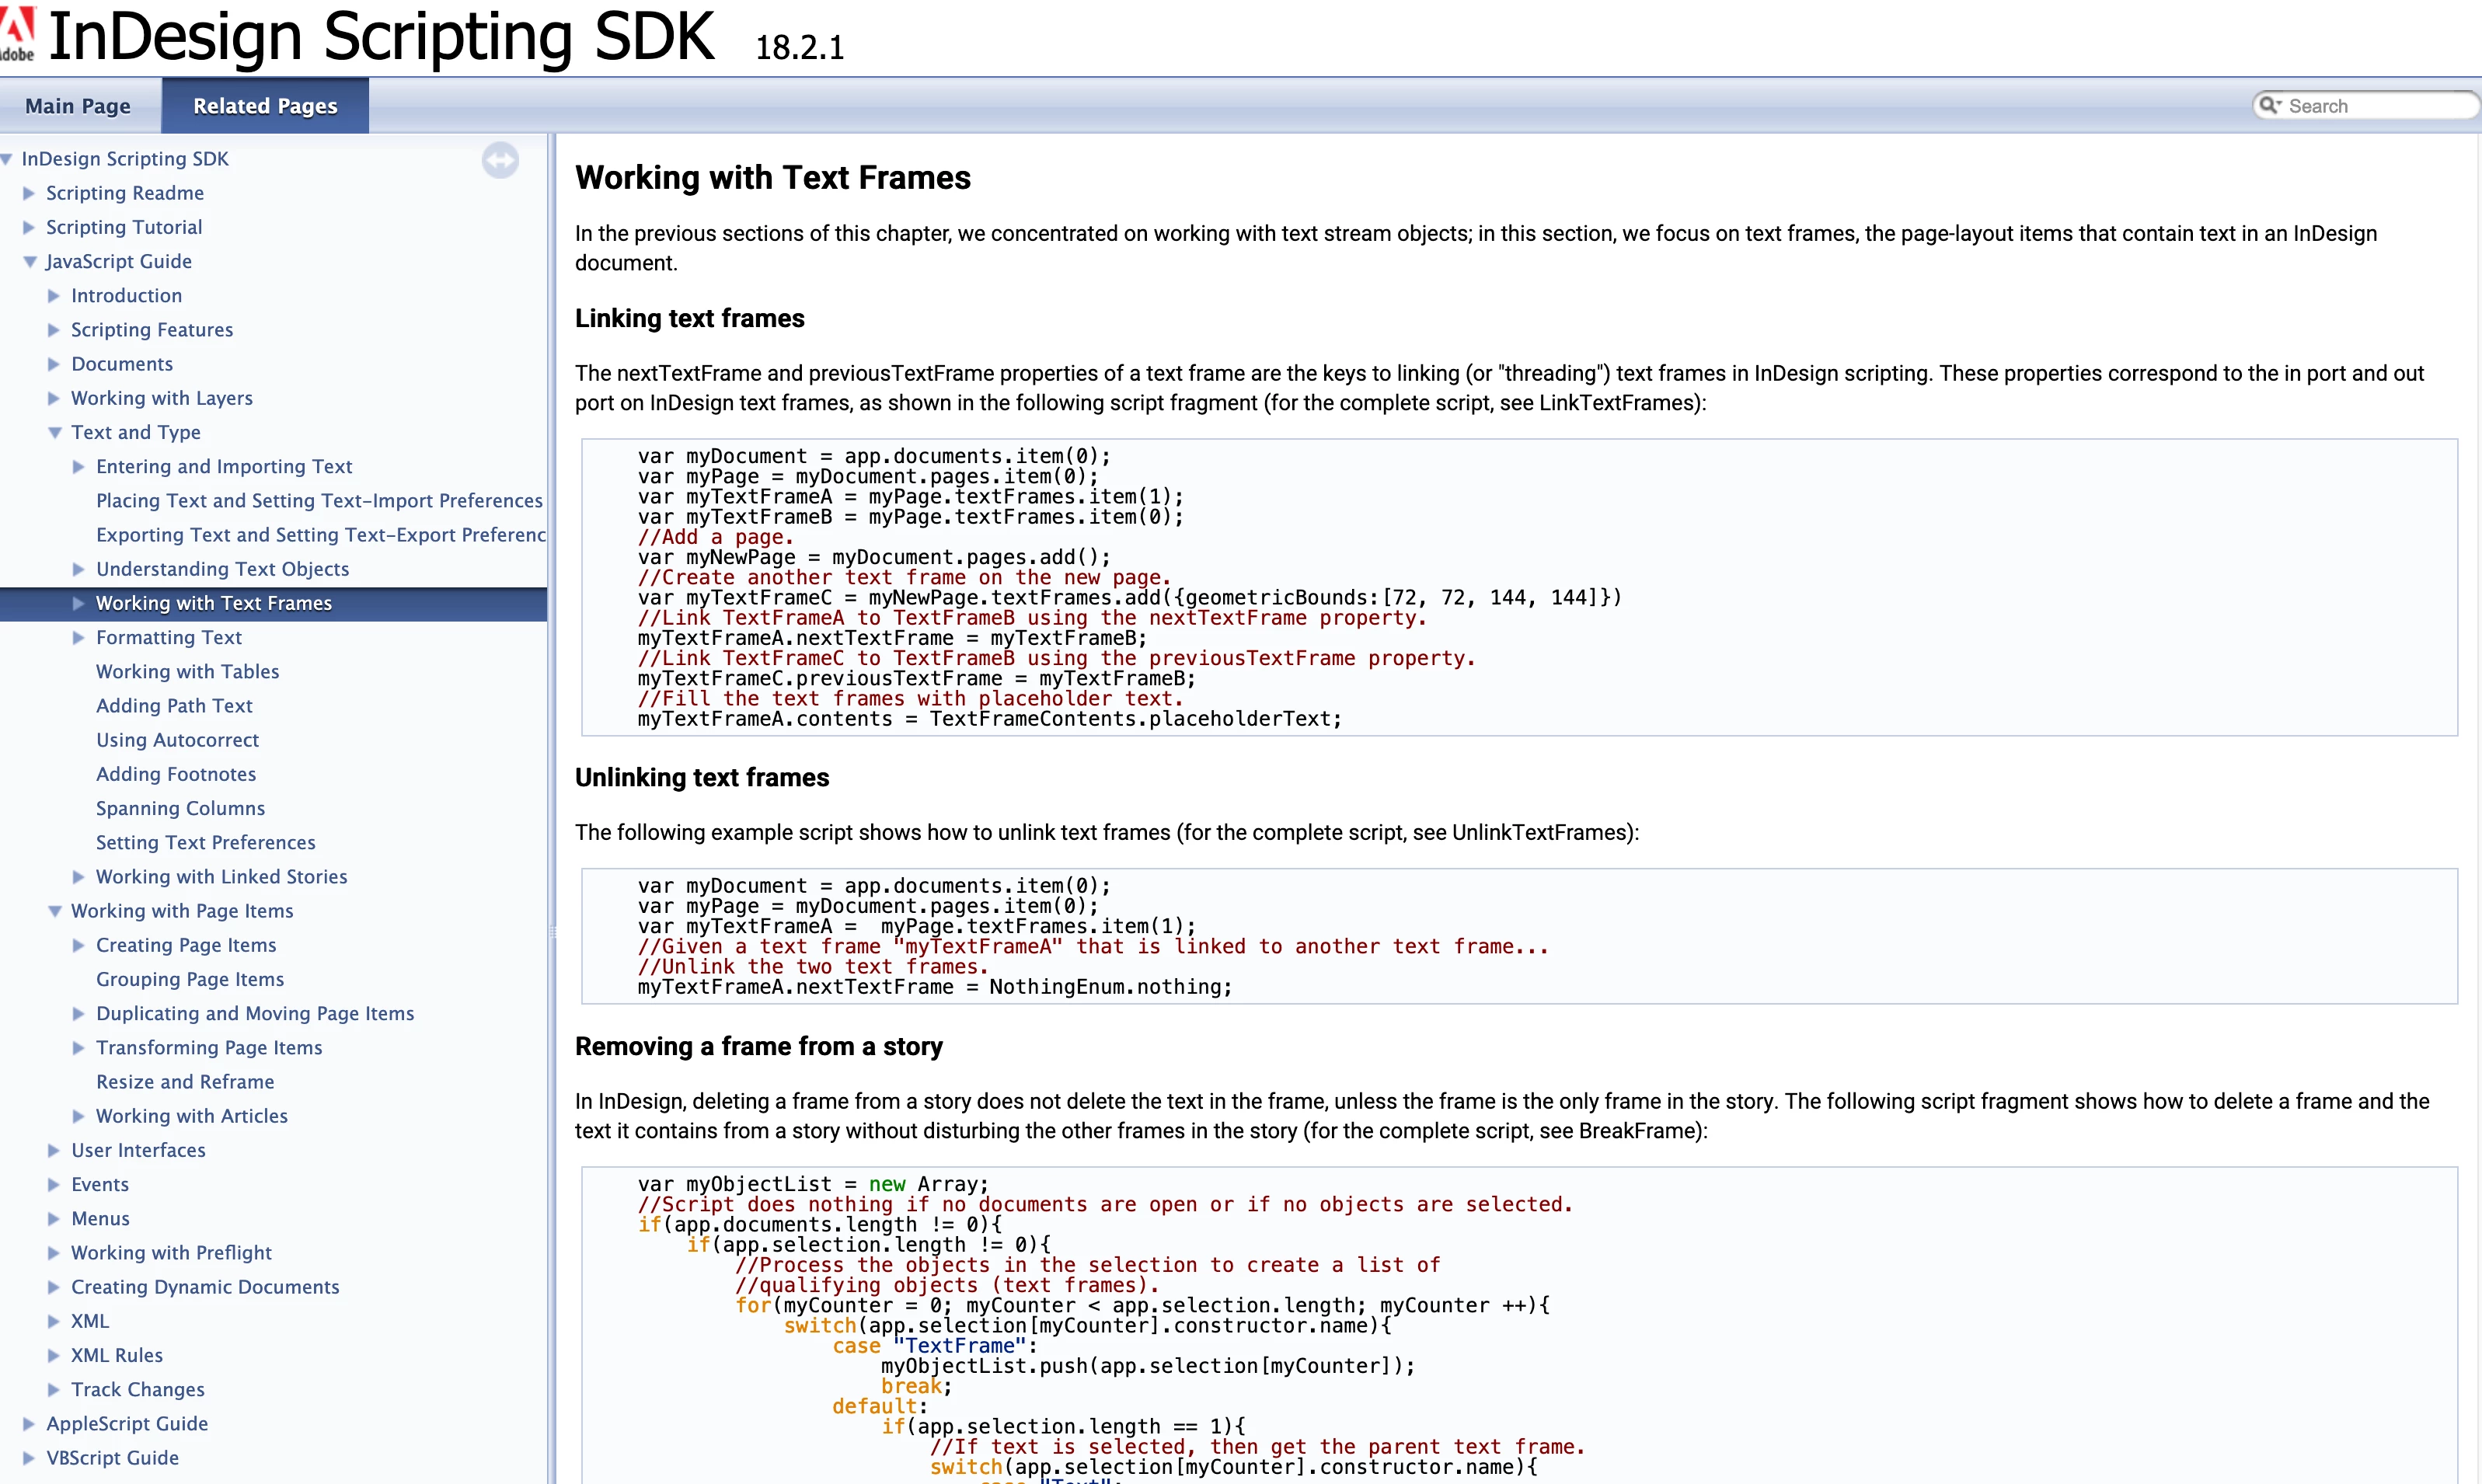The height and width of the screenshot is (1484, 2482).
Task: Open the Resize and Reframe page
Action: tap(185, 1082)
